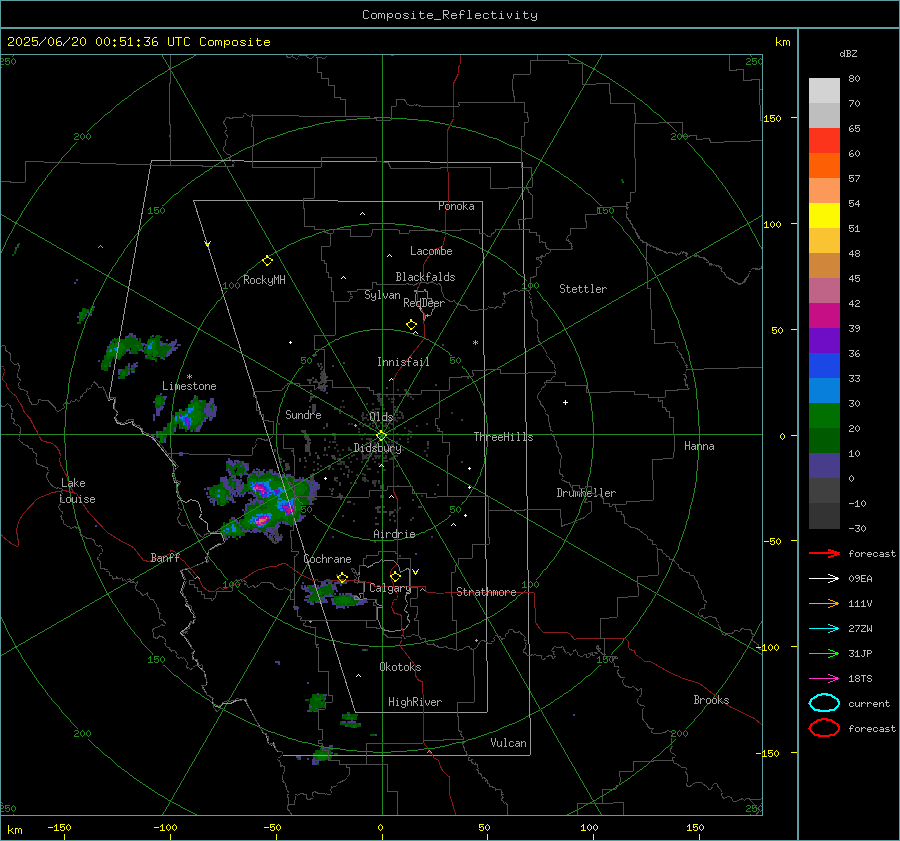
Task: Click the yellow diamond marker near RockyMH
Action: coord(267,261)
